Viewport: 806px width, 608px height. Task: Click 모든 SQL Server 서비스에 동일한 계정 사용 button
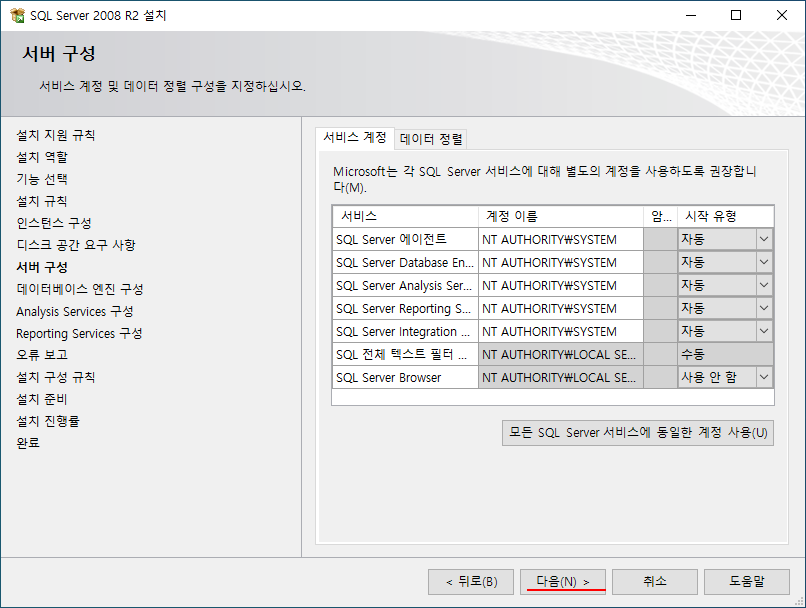click(637, 433)
